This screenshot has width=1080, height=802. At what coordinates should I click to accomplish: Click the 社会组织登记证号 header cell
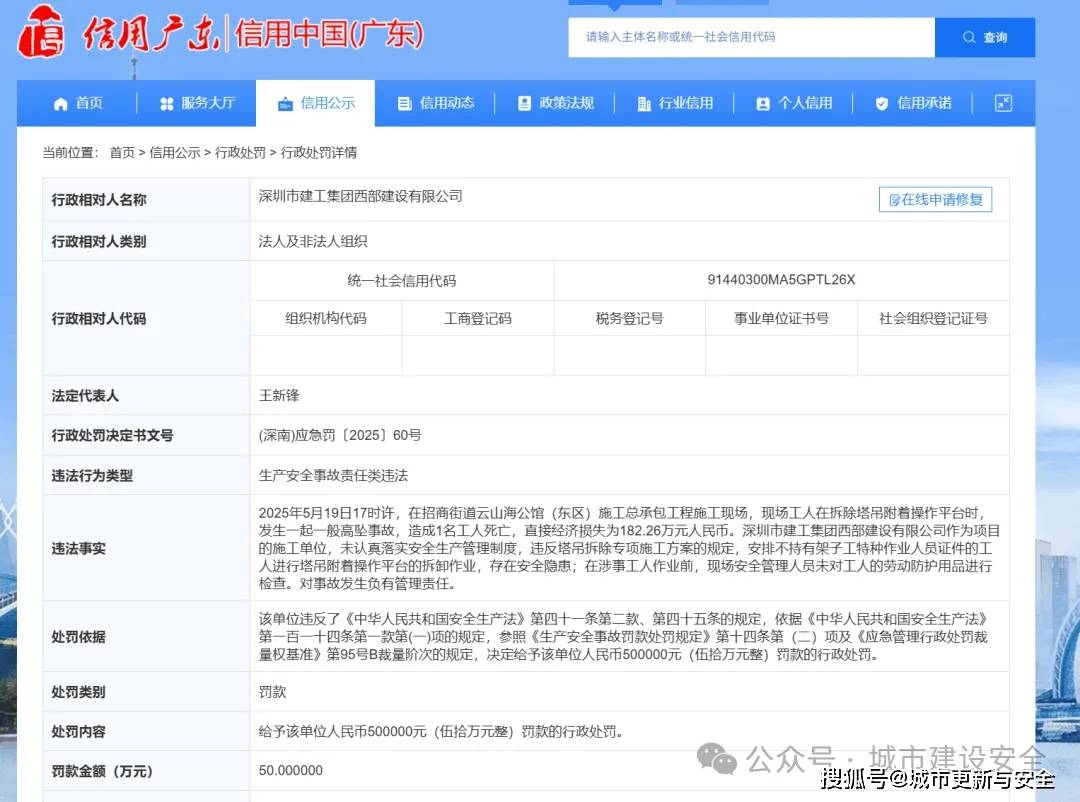933,318
